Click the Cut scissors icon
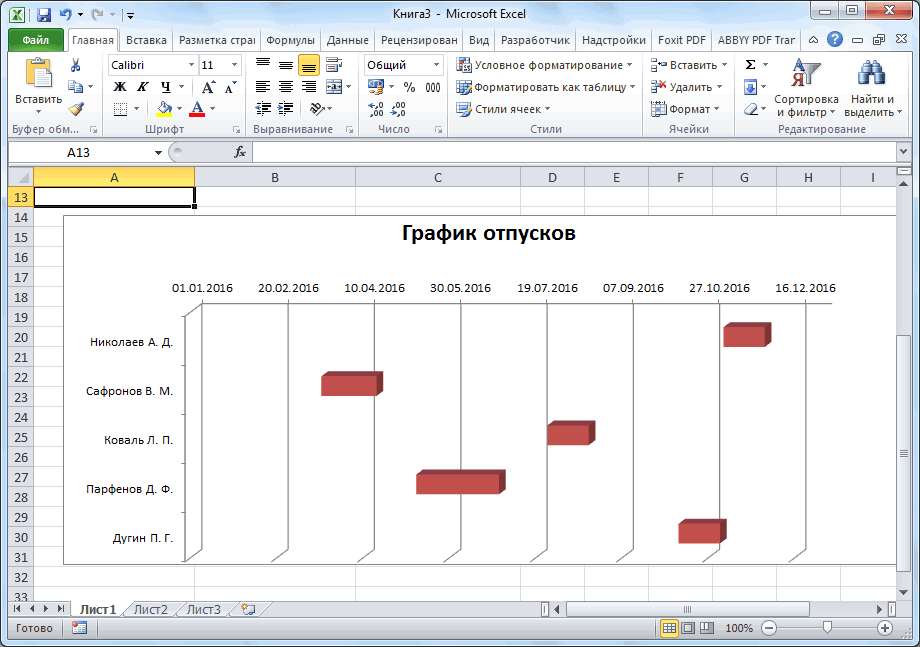This screenshot has width=920, height=647. [x=76, y=65]
